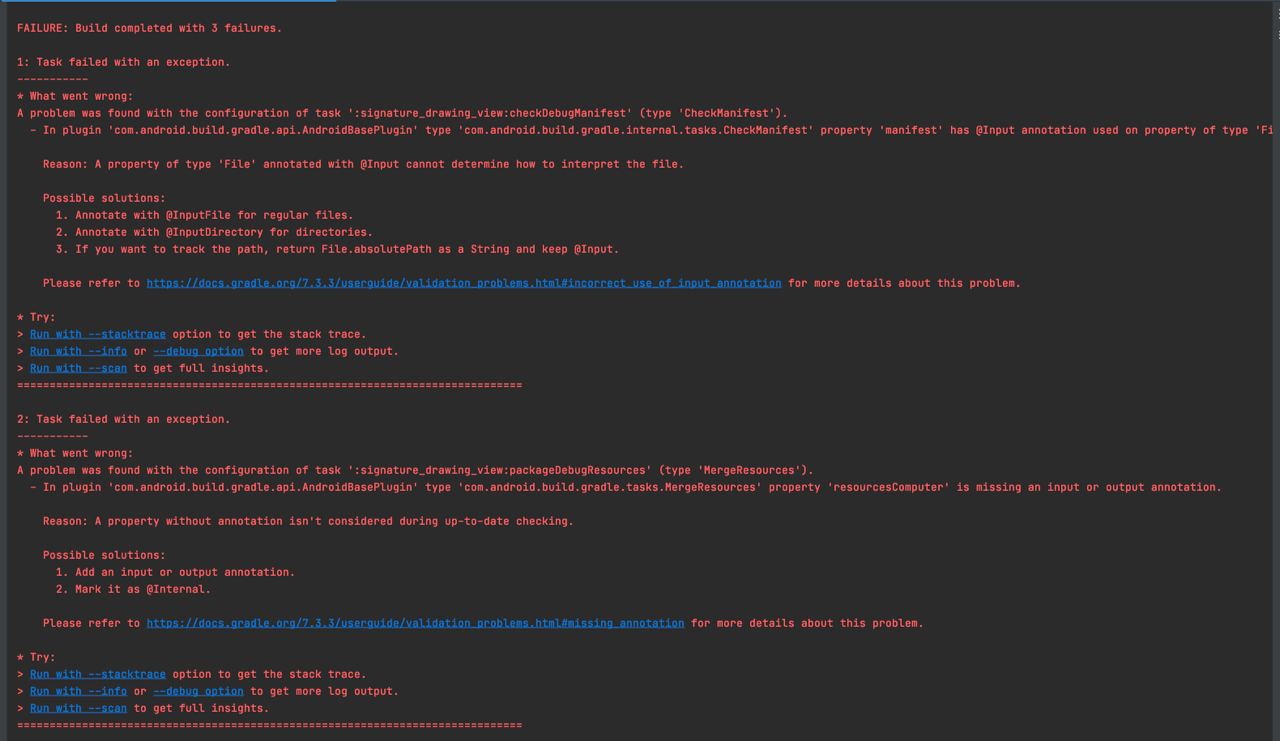Click the '1: Task failed with an exception' heading
This screenshot has height=741, width=1280.
click(x=123, y=62)
